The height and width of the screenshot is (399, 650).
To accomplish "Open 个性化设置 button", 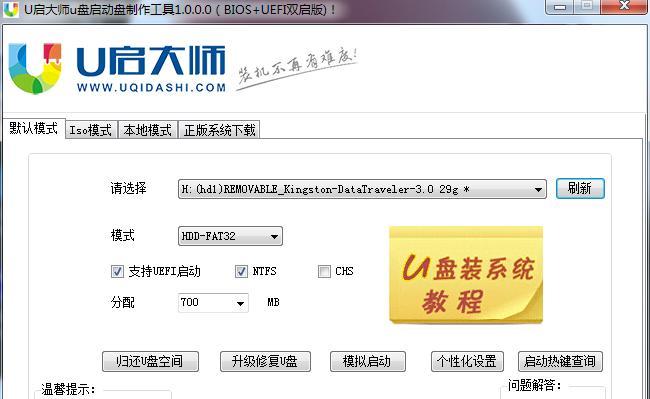I will coord(467,361).
